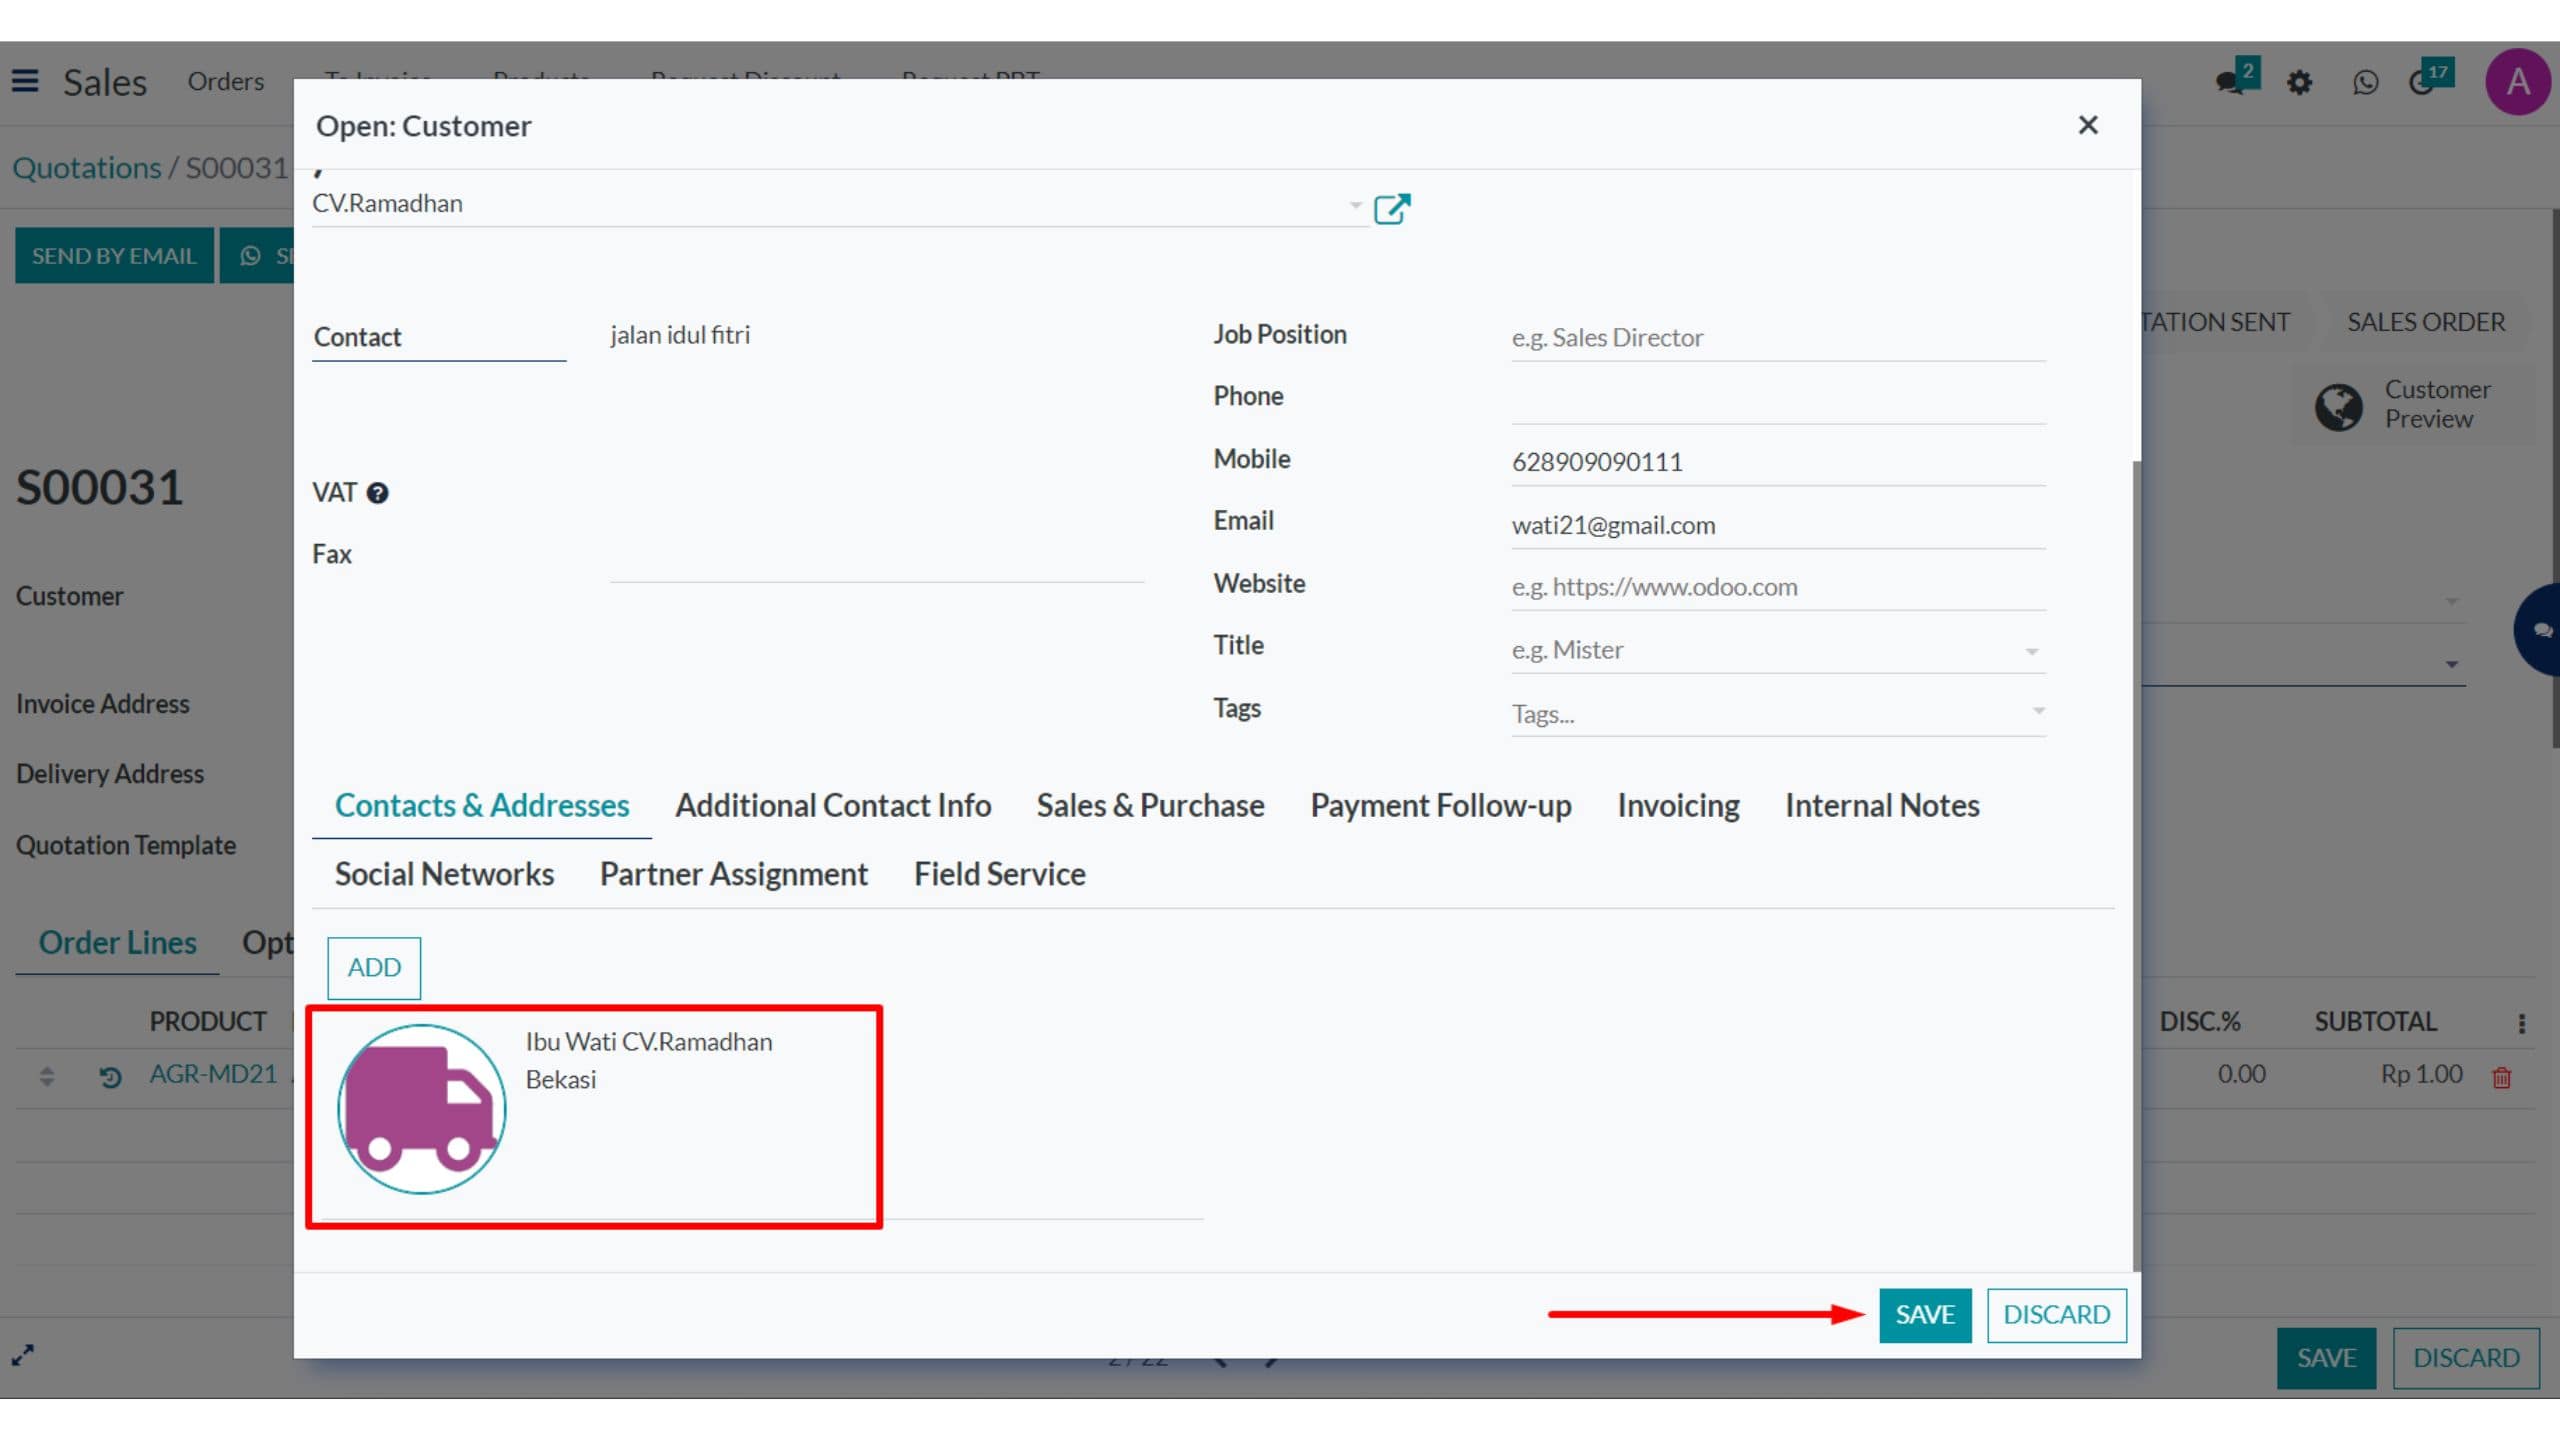The image size is (2560, 1440).
Task: Show VAT help tooltip icon
Action: coord(377,493)
